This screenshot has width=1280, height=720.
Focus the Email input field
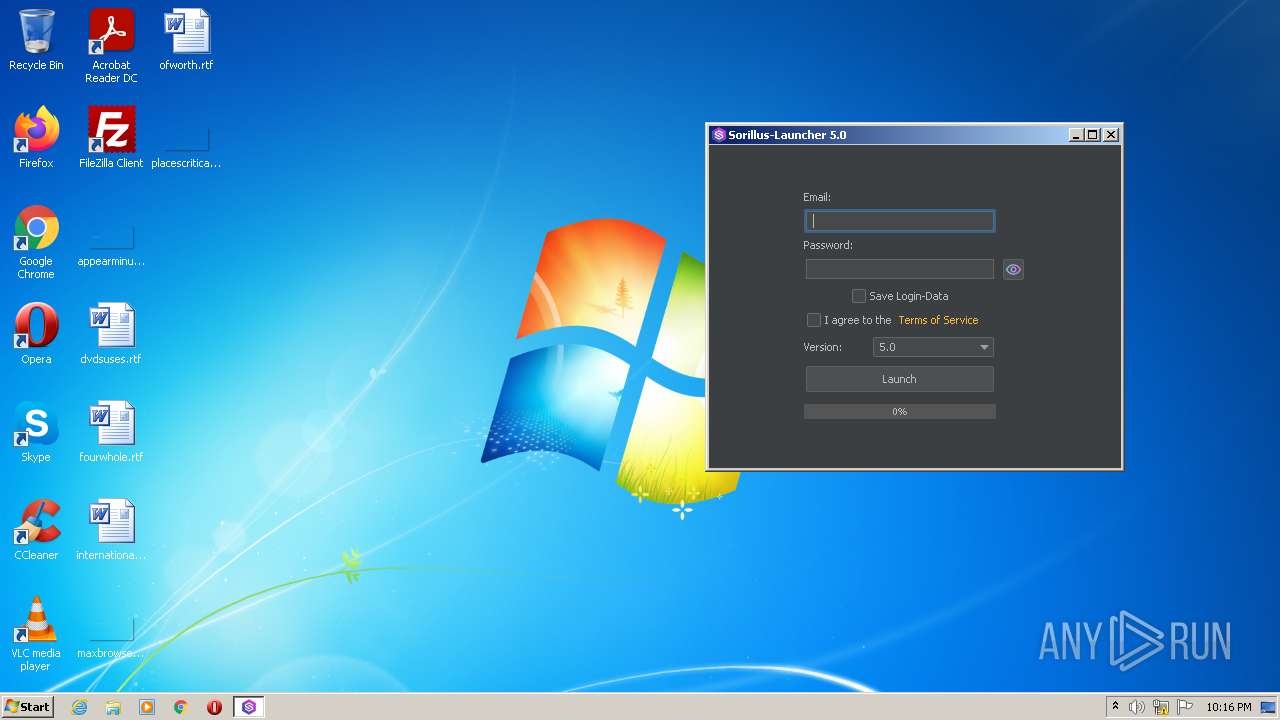pos(899,221)
